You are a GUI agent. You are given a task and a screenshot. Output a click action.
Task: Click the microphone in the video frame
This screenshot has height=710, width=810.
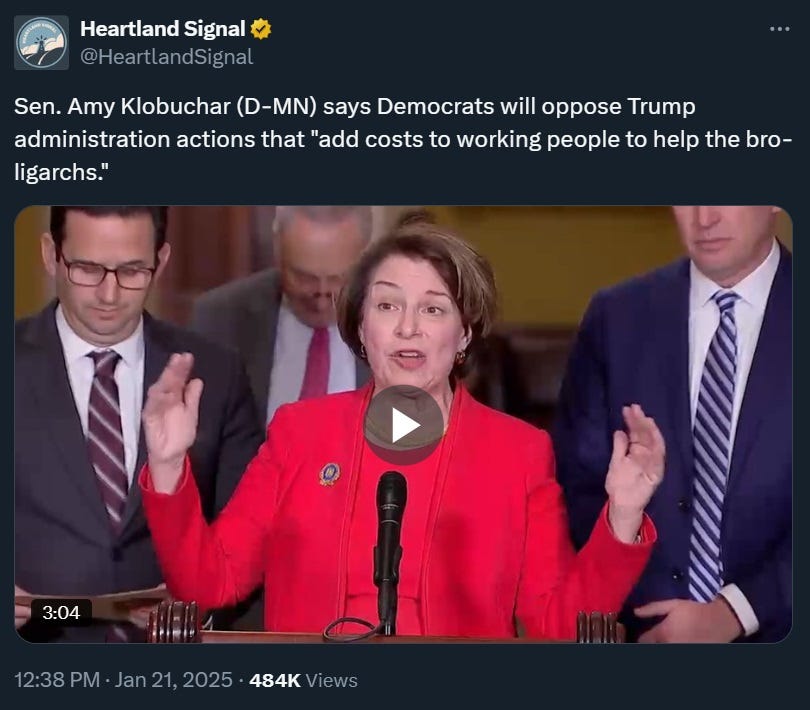(x=390, y=550)
